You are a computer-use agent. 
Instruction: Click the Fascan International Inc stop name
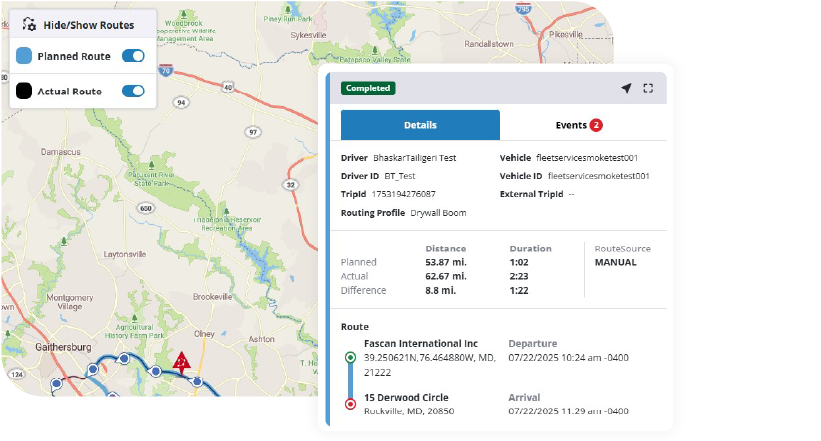pos(421,343)
